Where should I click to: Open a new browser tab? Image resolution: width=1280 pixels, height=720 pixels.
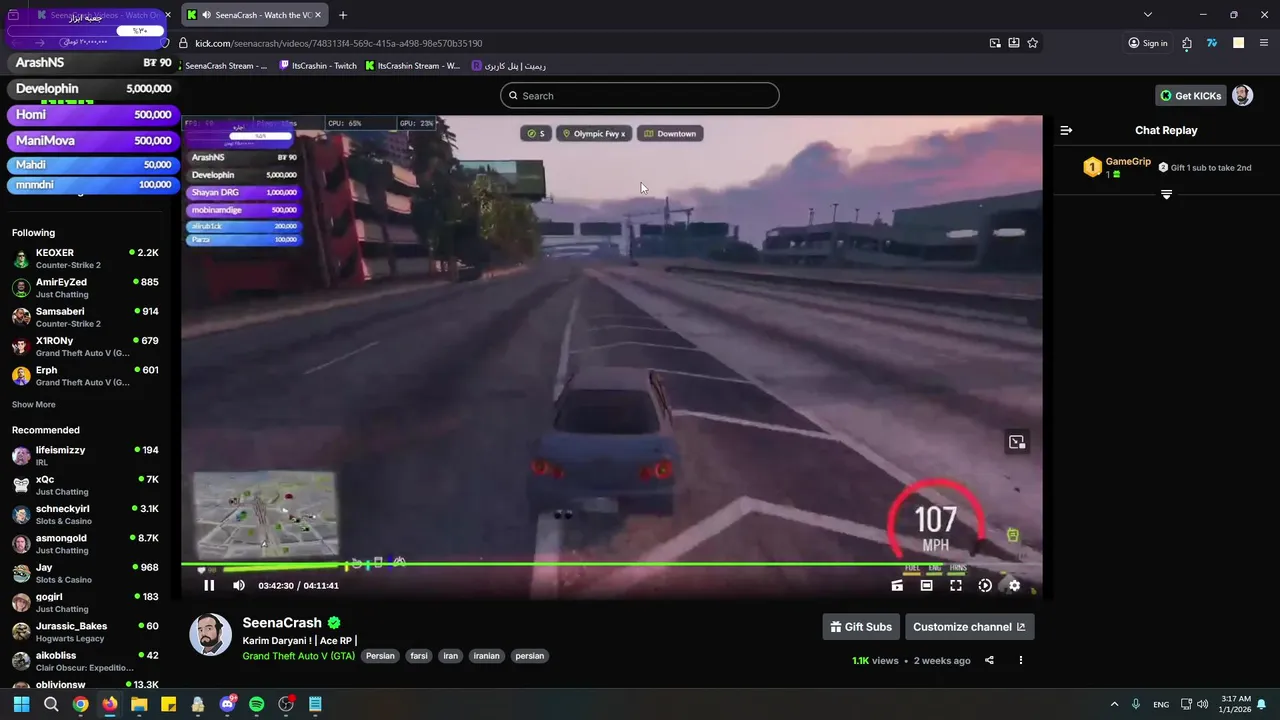coord(343,15)
